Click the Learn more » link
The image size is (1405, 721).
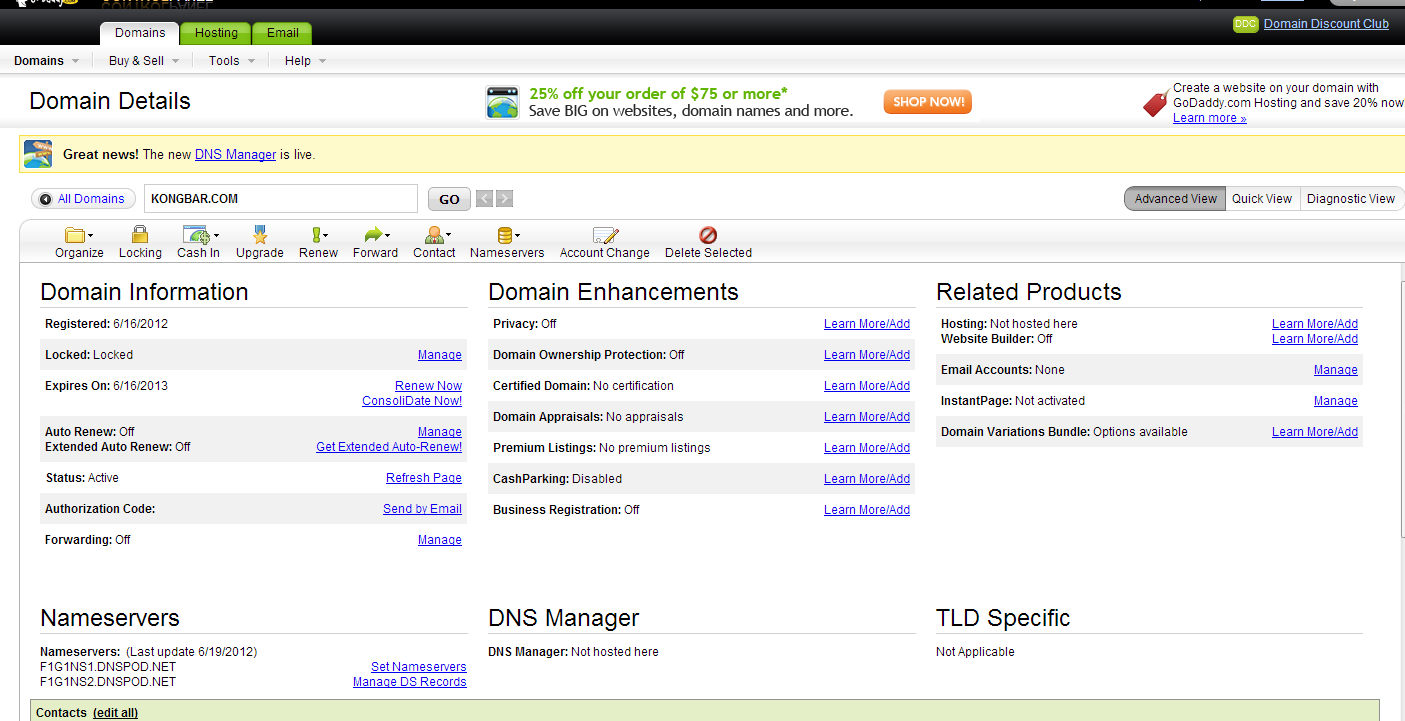click(1210, 118)
